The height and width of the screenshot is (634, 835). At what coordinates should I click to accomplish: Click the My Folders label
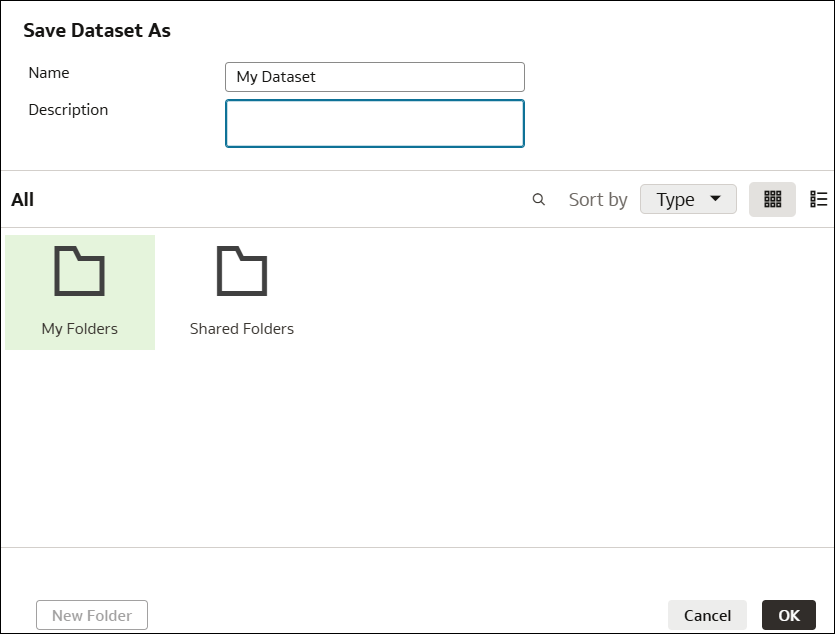(79, 329)
